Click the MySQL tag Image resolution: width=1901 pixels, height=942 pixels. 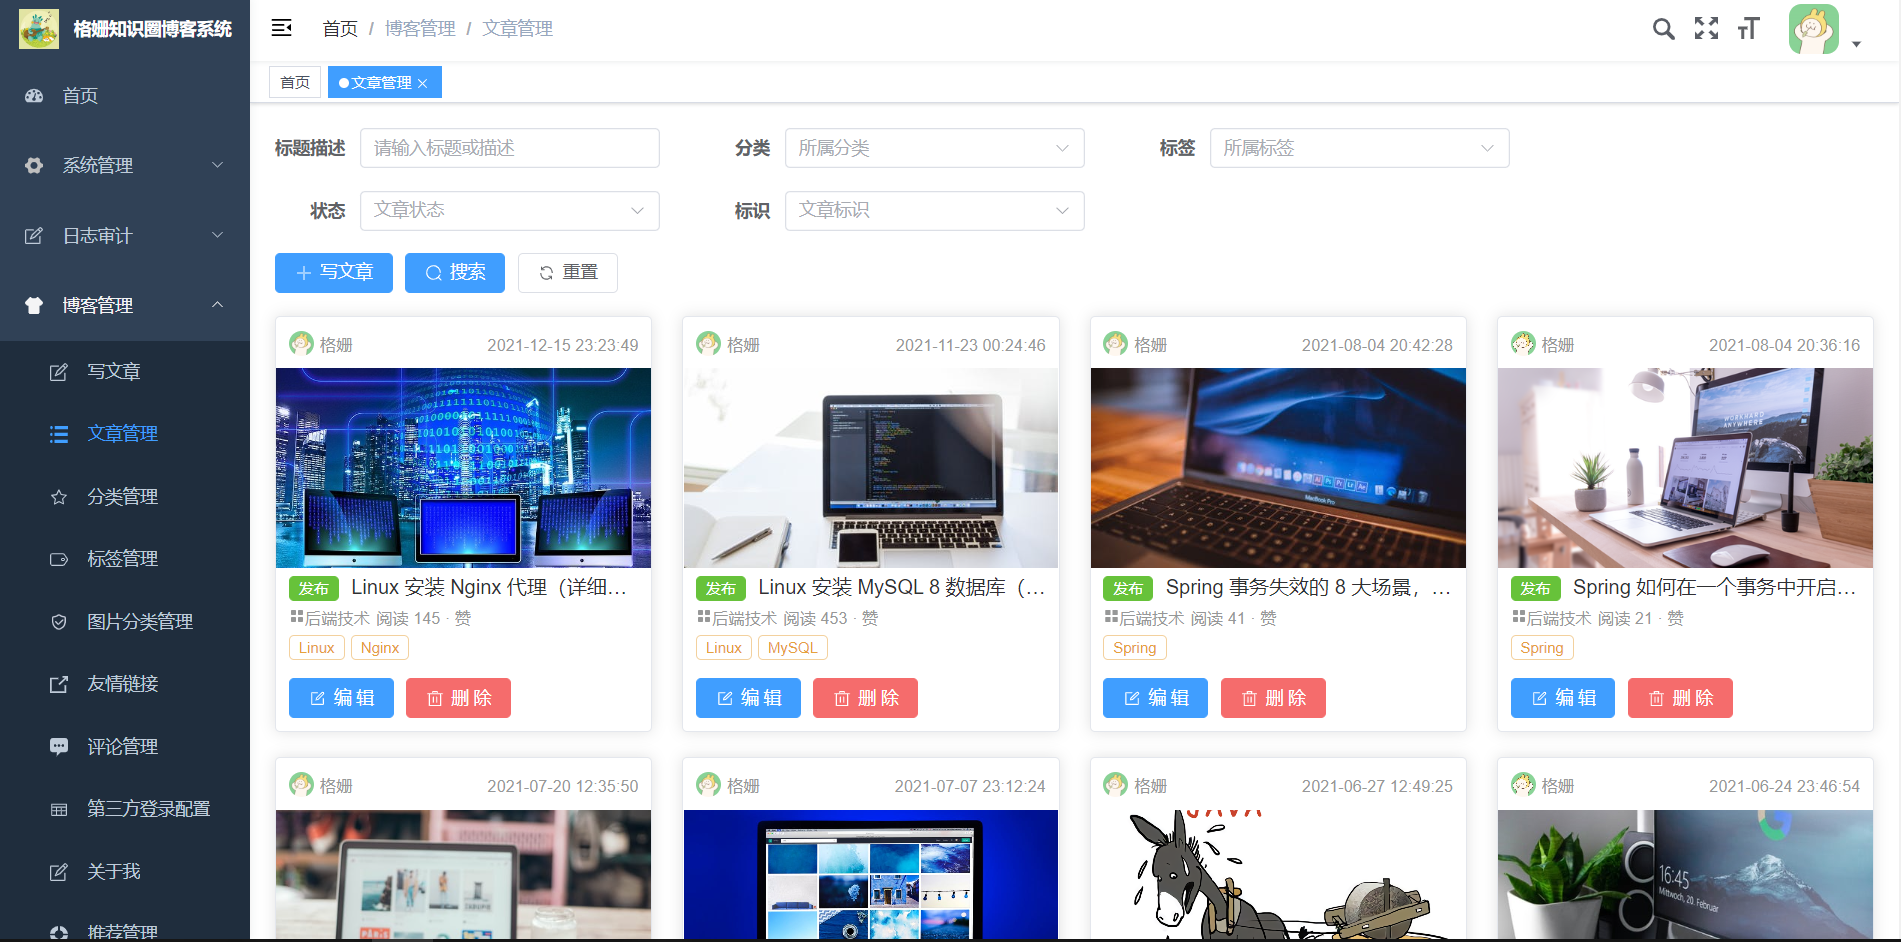(x=793, y=648)
